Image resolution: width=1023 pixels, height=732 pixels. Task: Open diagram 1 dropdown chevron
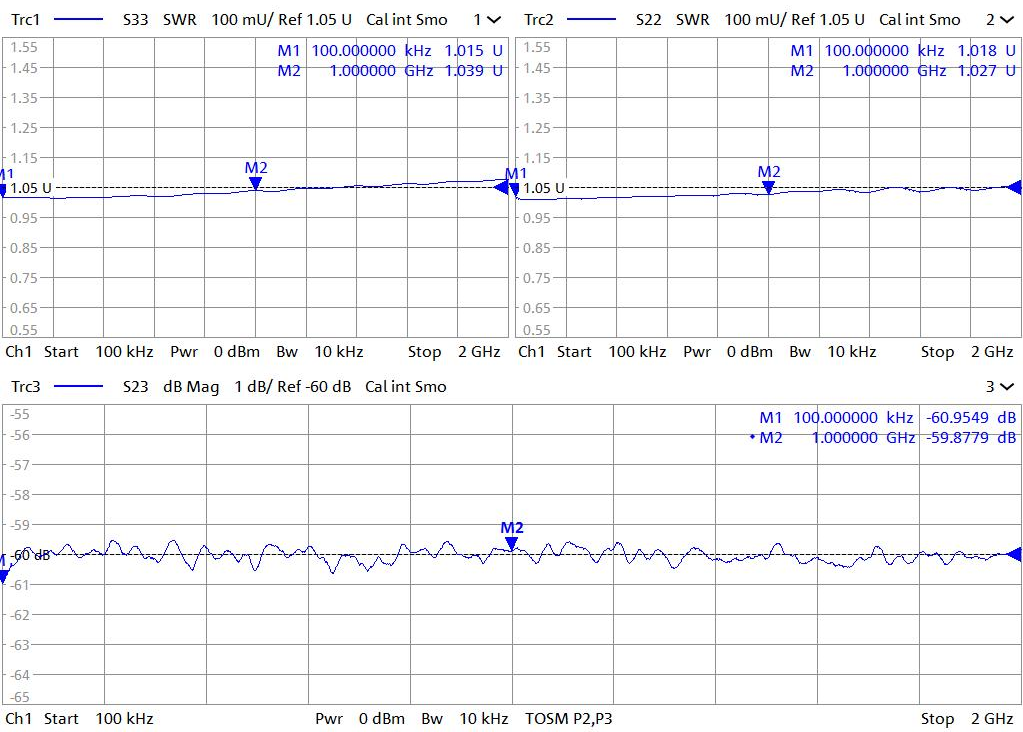(x=494, y=20)
